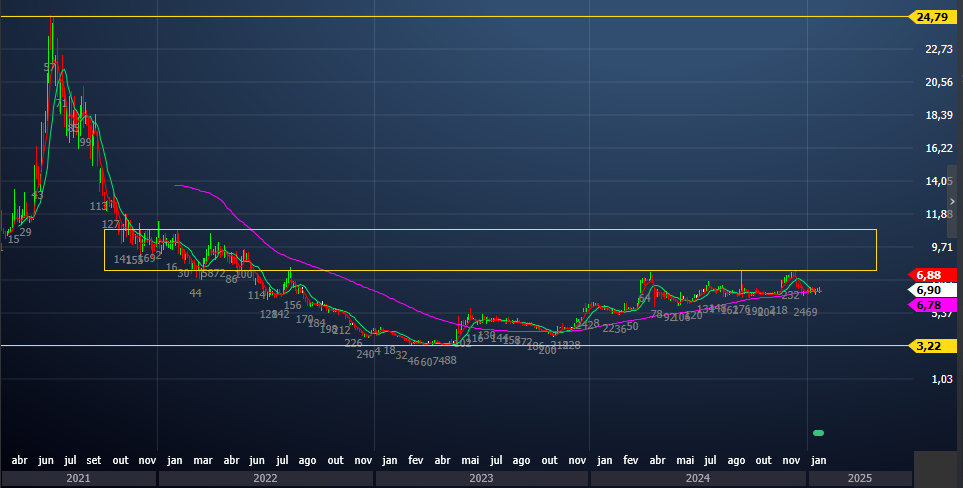Click the grey corner box below the price scale
The height and width of the screenshot is (488, 963).
937,468
